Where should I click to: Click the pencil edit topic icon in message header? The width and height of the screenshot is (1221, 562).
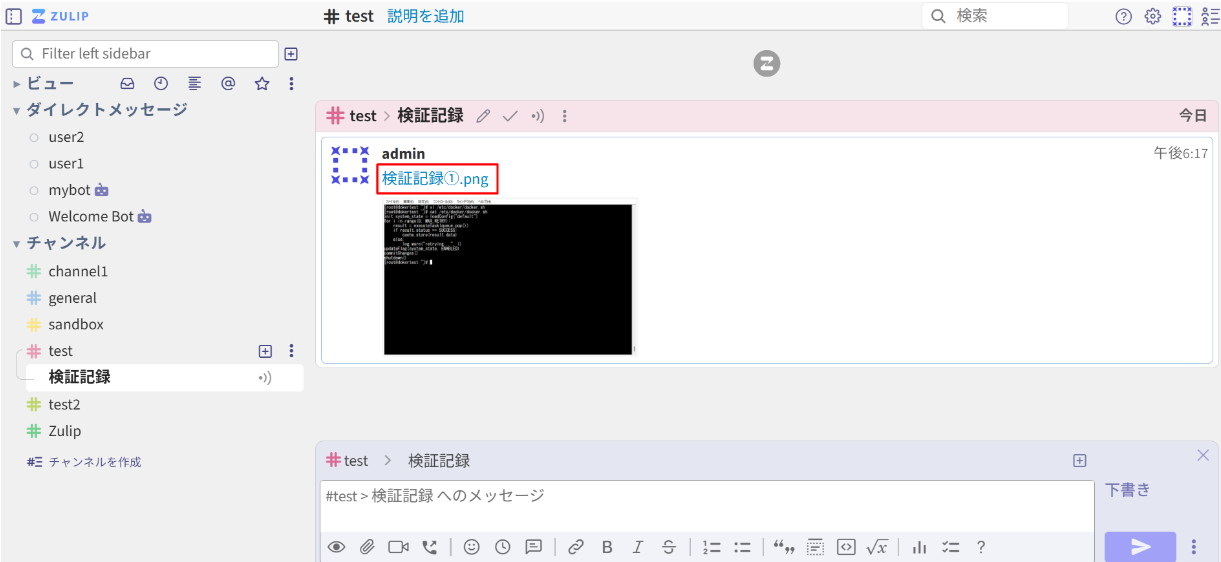(483, 116)
